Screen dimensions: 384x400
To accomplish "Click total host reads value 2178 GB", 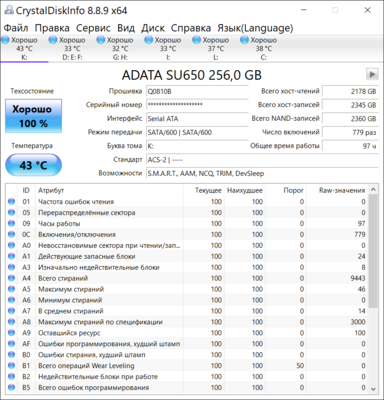I will click(350, 91).
